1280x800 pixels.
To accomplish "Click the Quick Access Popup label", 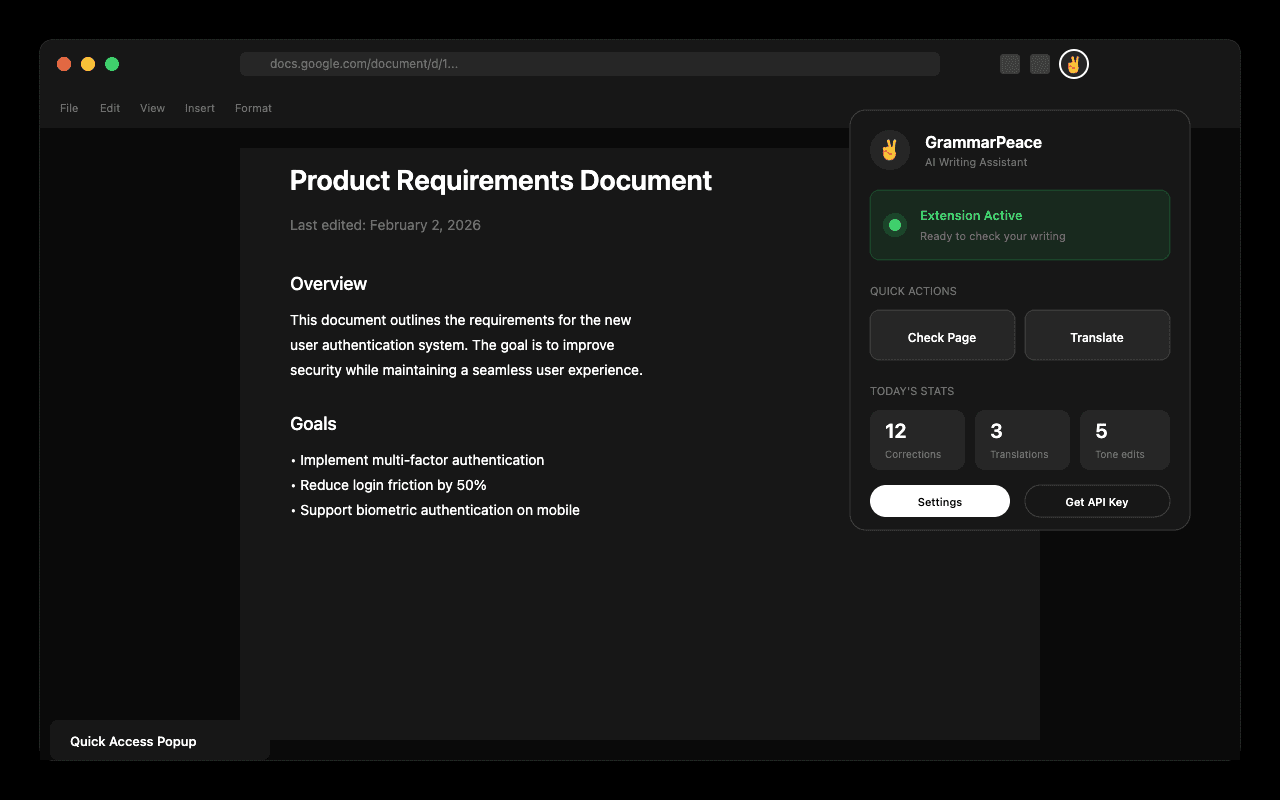I will [133, 741].
